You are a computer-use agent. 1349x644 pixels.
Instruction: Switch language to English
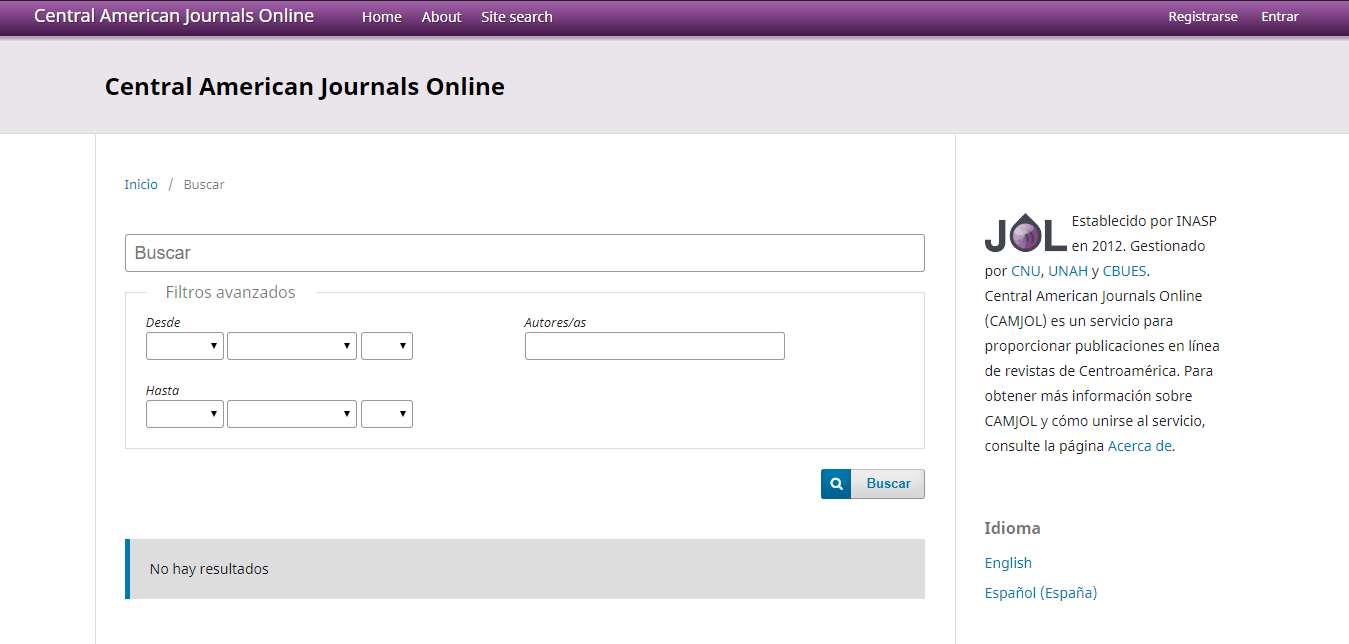click(x=1008, y=563)
